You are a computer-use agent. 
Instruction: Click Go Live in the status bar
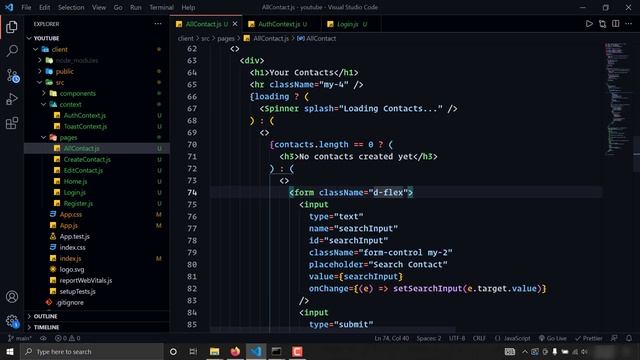[553, 338]
